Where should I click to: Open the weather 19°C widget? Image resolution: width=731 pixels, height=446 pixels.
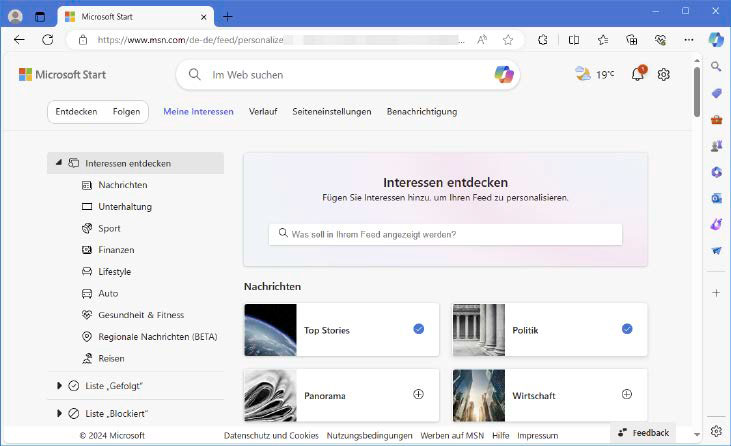594,74
